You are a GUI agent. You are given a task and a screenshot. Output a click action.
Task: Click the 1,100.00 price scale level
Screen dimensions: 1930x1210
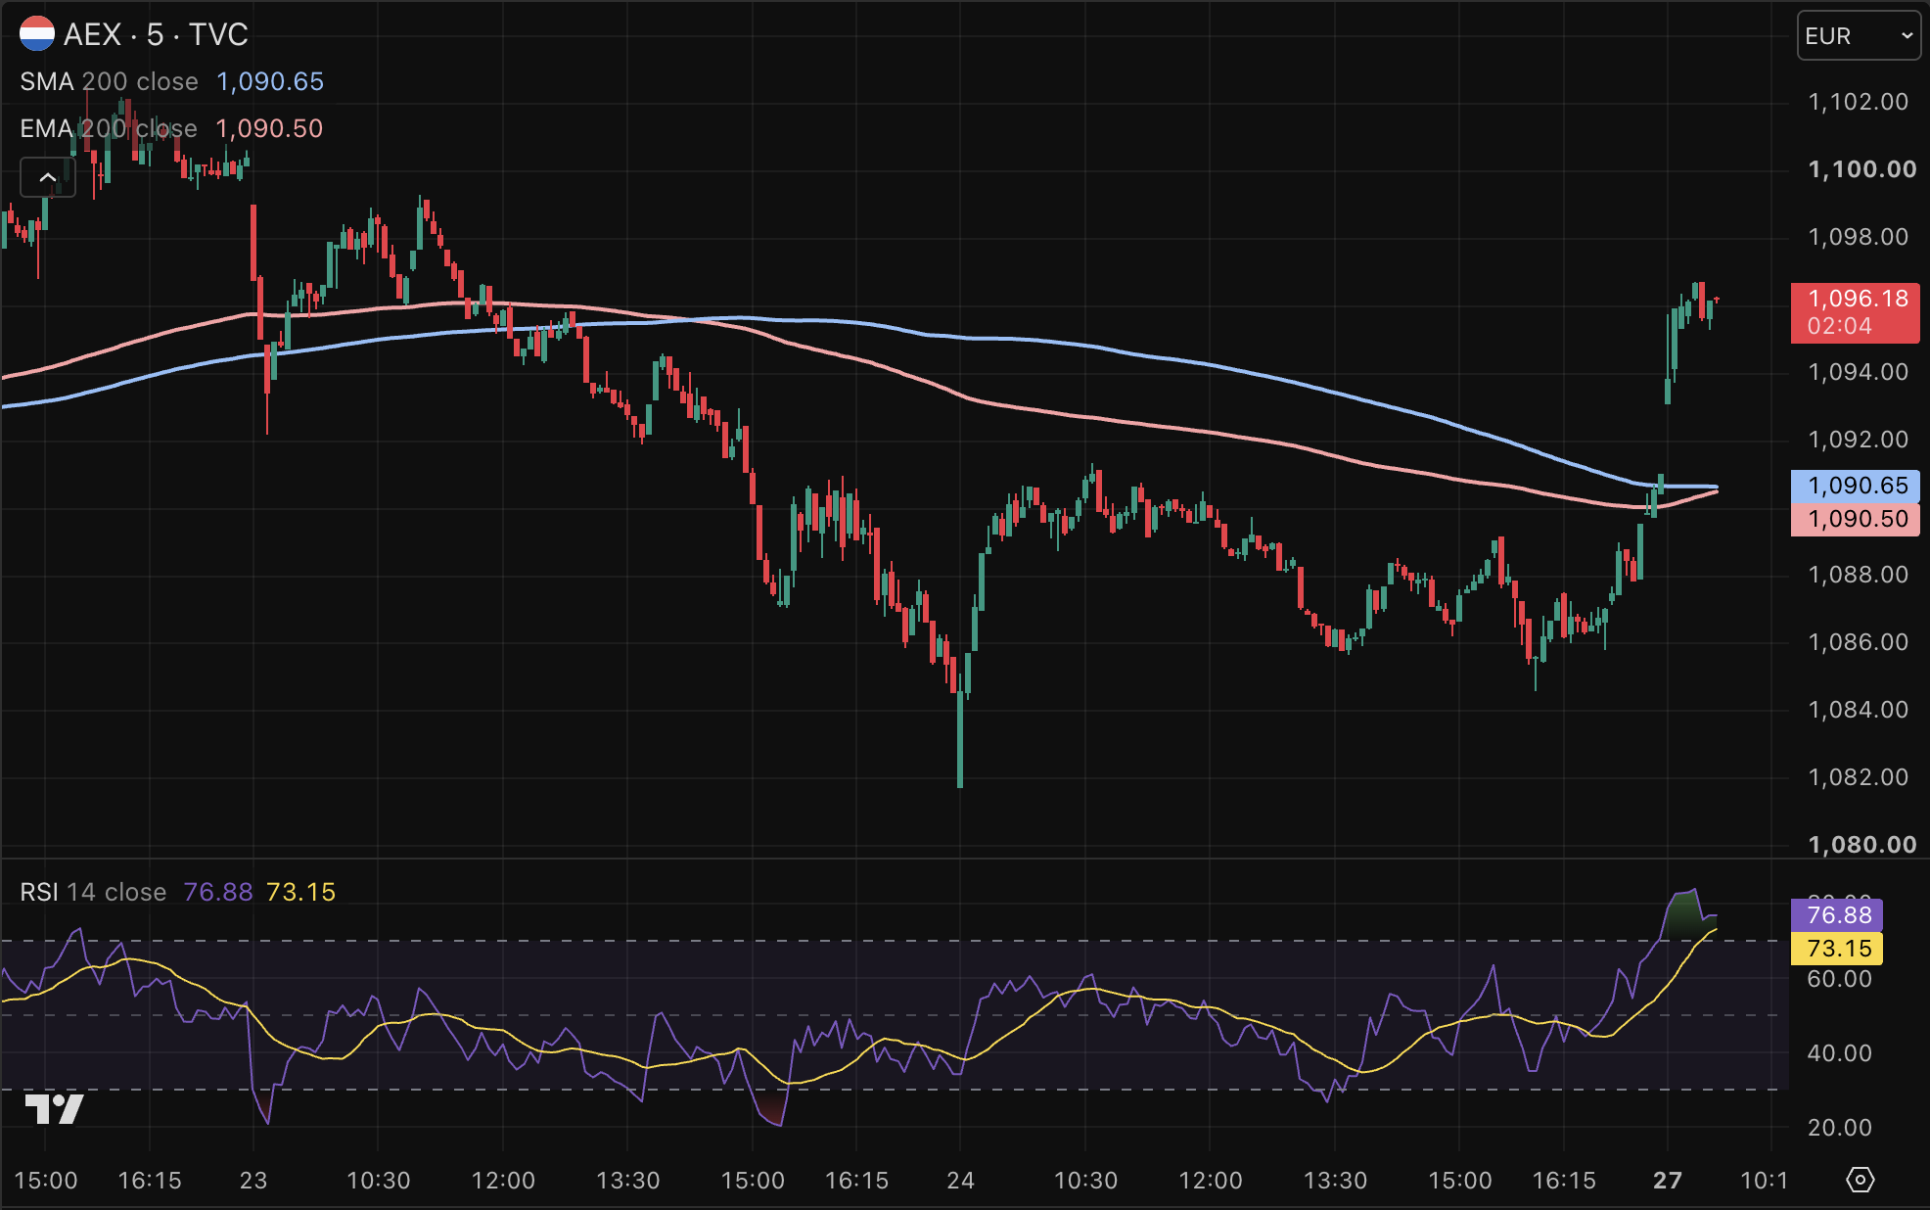pos(1862,169)
